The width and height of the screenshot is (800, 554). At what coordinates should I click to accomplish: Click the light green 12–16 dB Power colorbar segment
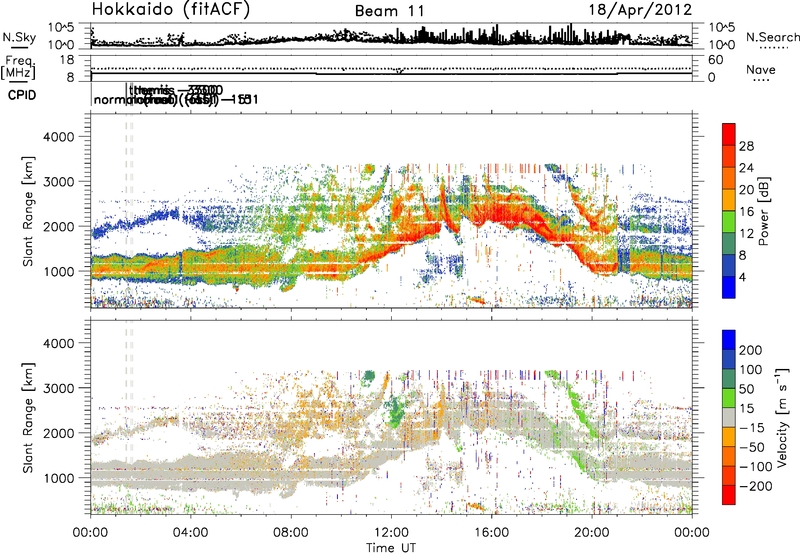[x=729, y=222]
